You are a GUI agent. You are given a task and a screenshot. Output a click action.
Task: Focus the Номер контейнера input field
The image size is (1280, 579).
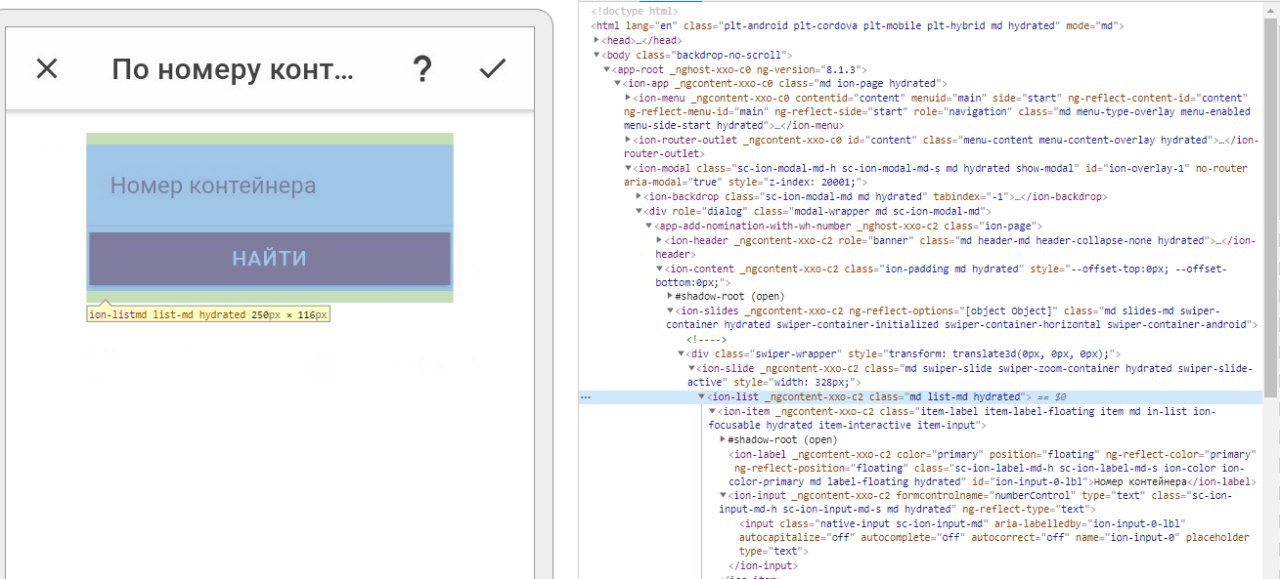coord(270,186)
